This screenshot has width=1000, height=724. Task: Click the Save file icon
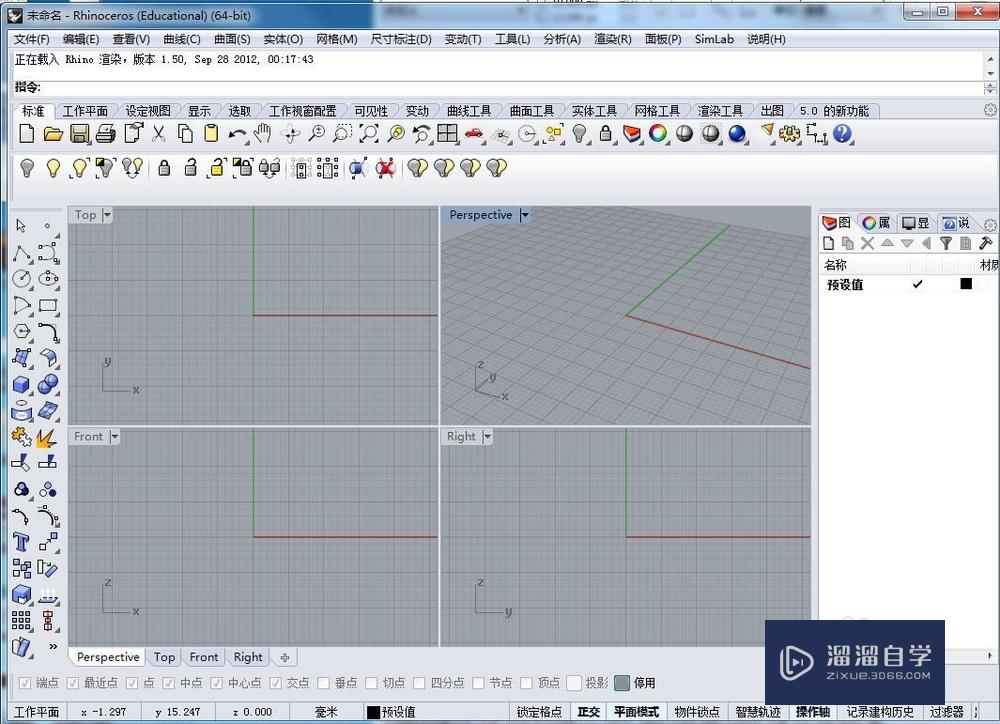(80, 134)
